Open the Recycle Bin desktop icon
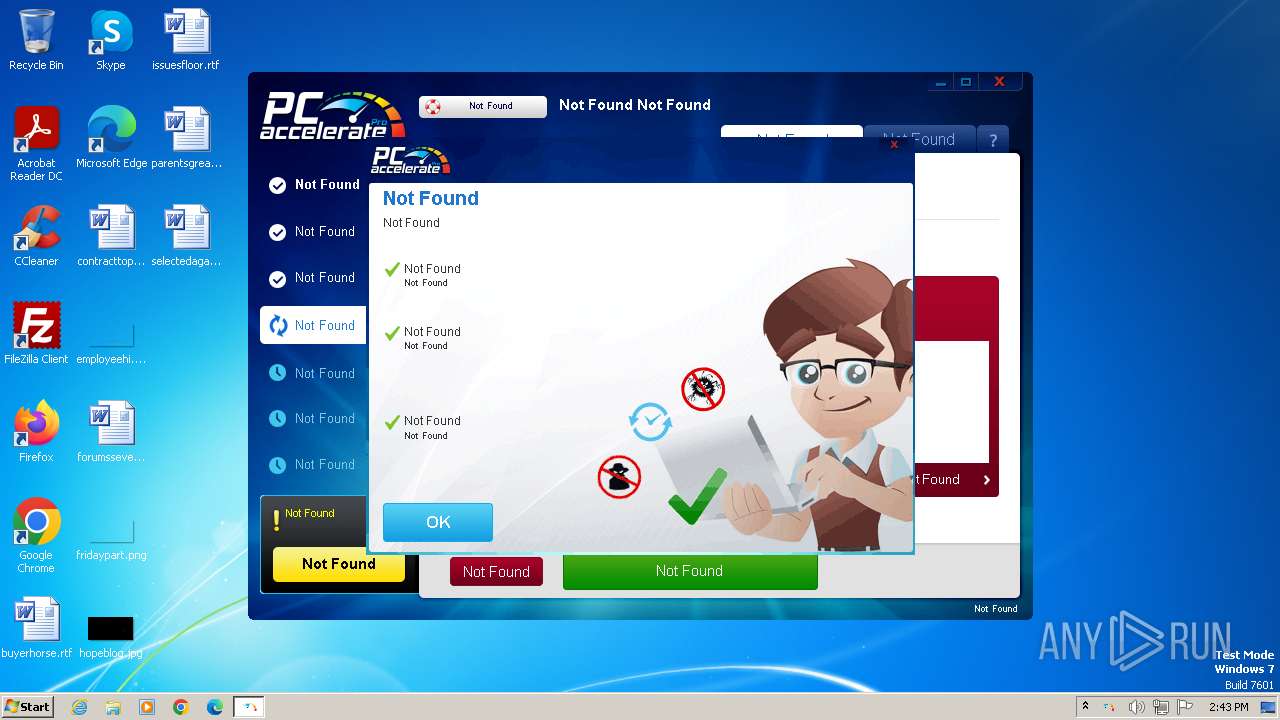1280x720 pixels. click(x=36, y=40)
